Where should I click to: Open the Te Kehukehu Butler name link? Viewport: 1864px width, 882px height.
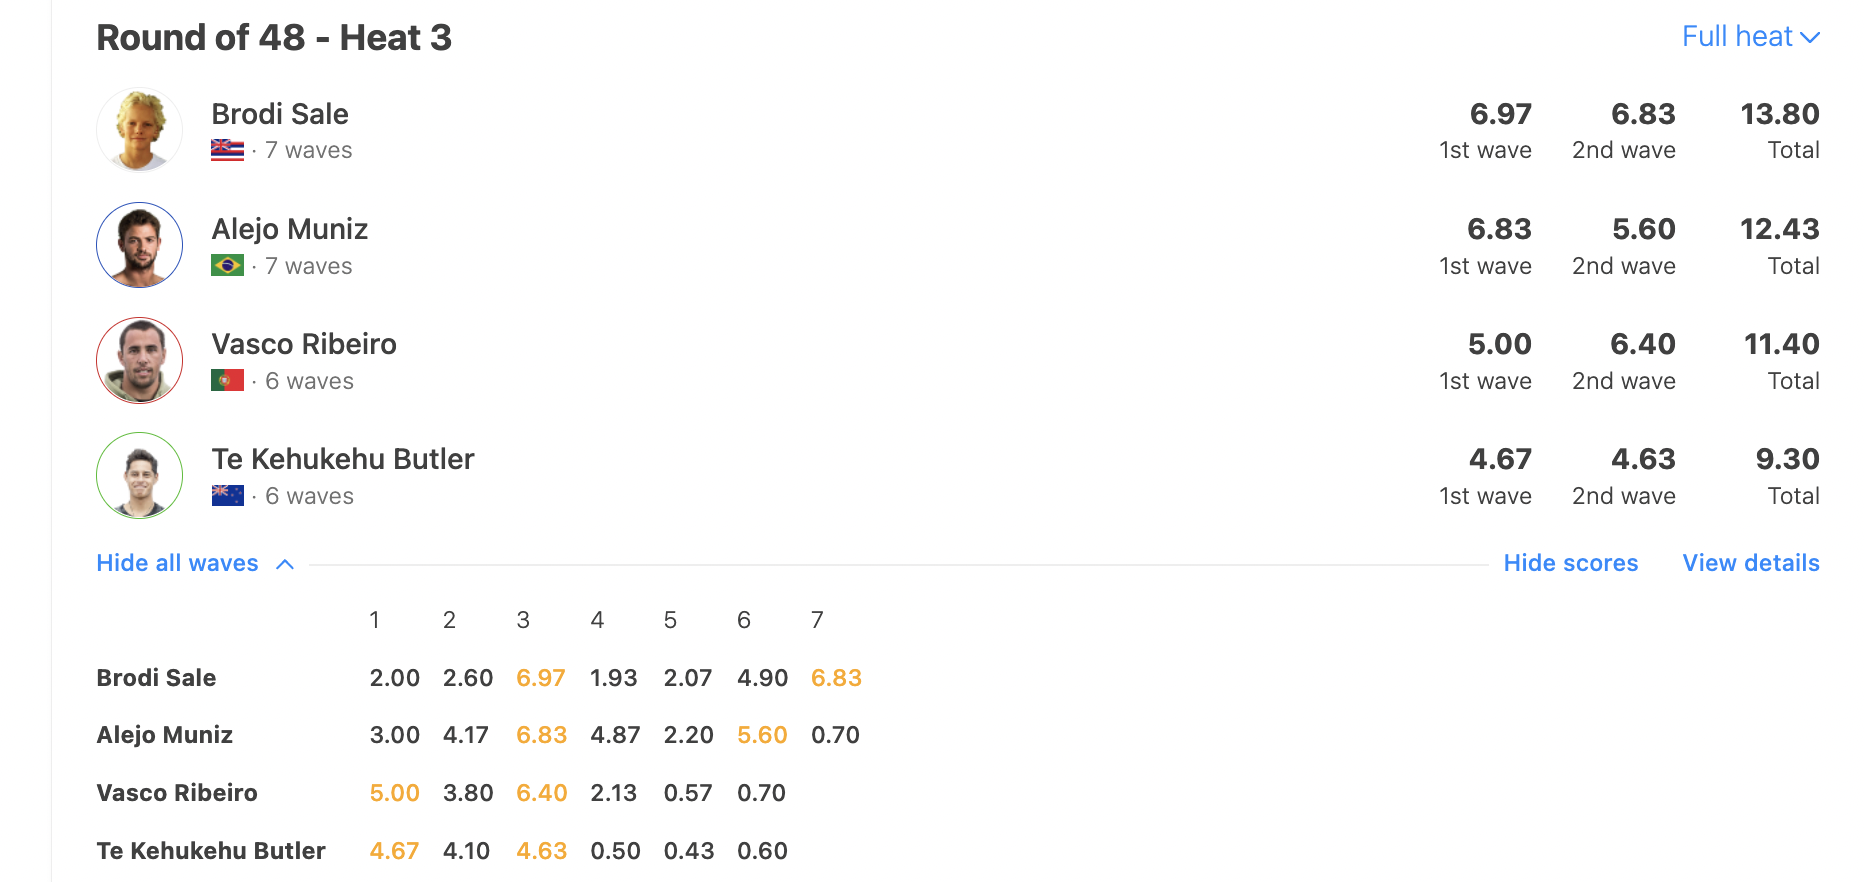pos(343,459)
